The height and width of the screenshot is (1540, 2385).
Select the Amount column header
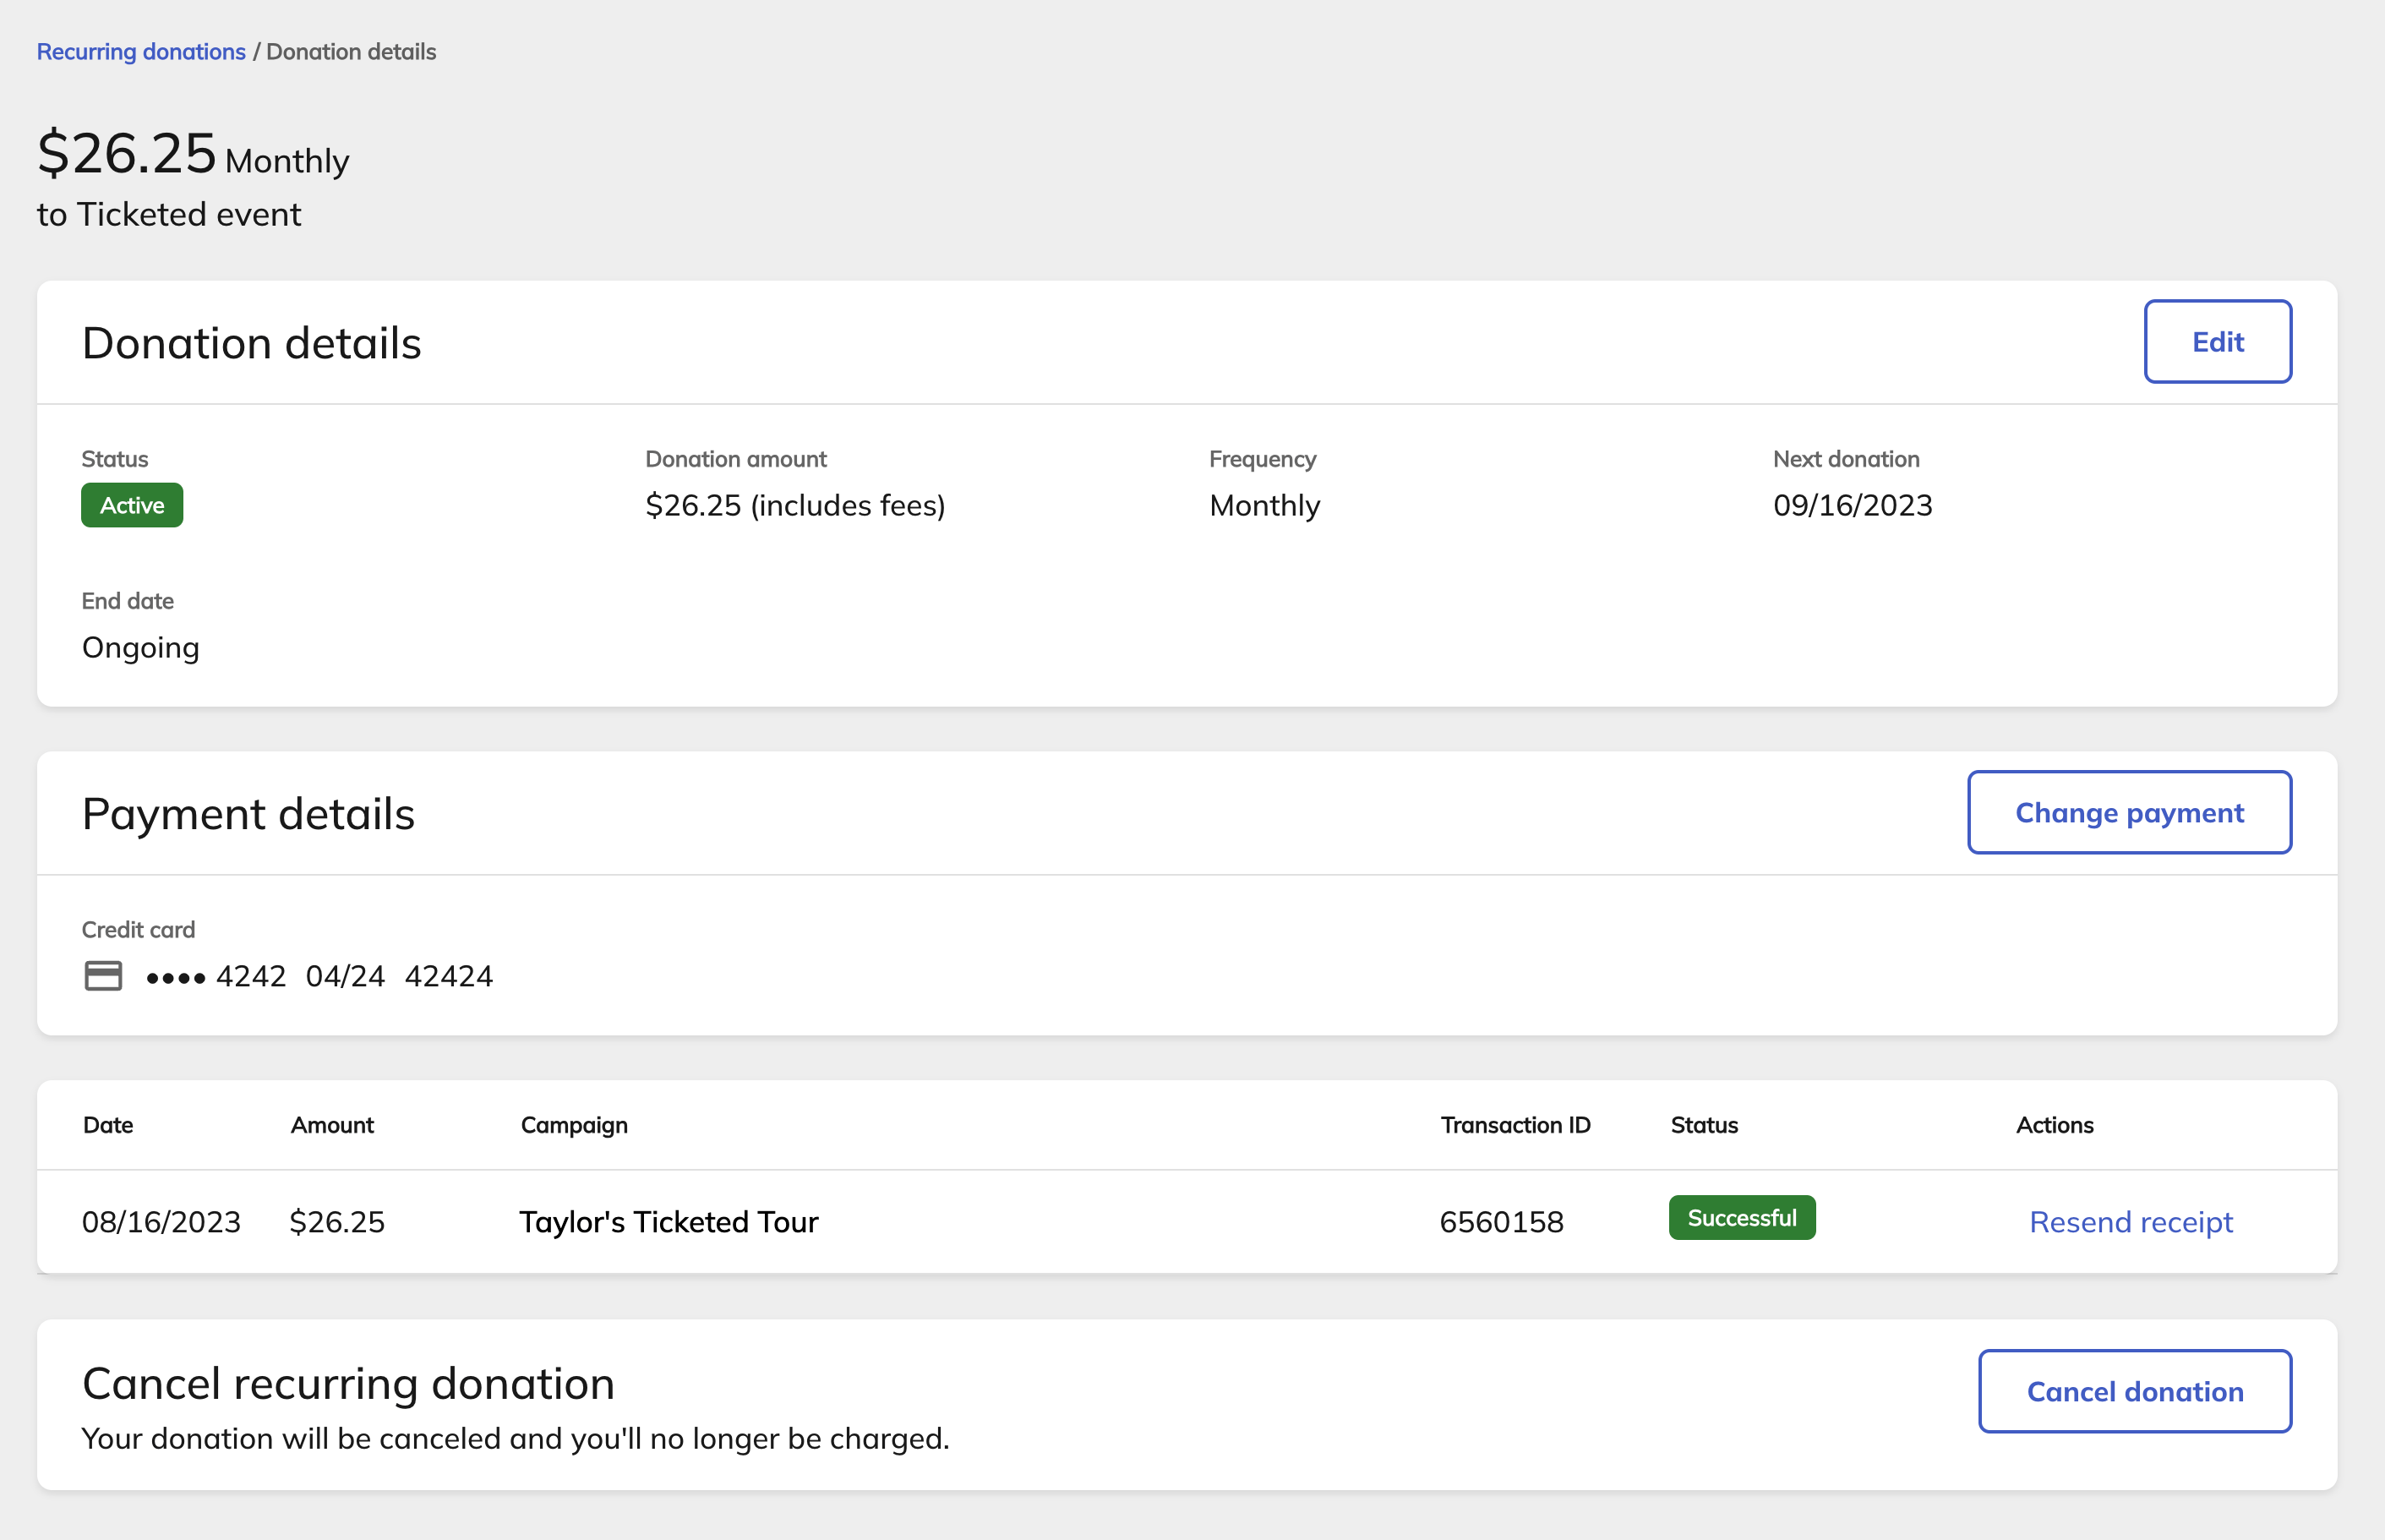tap(332, 1125)
